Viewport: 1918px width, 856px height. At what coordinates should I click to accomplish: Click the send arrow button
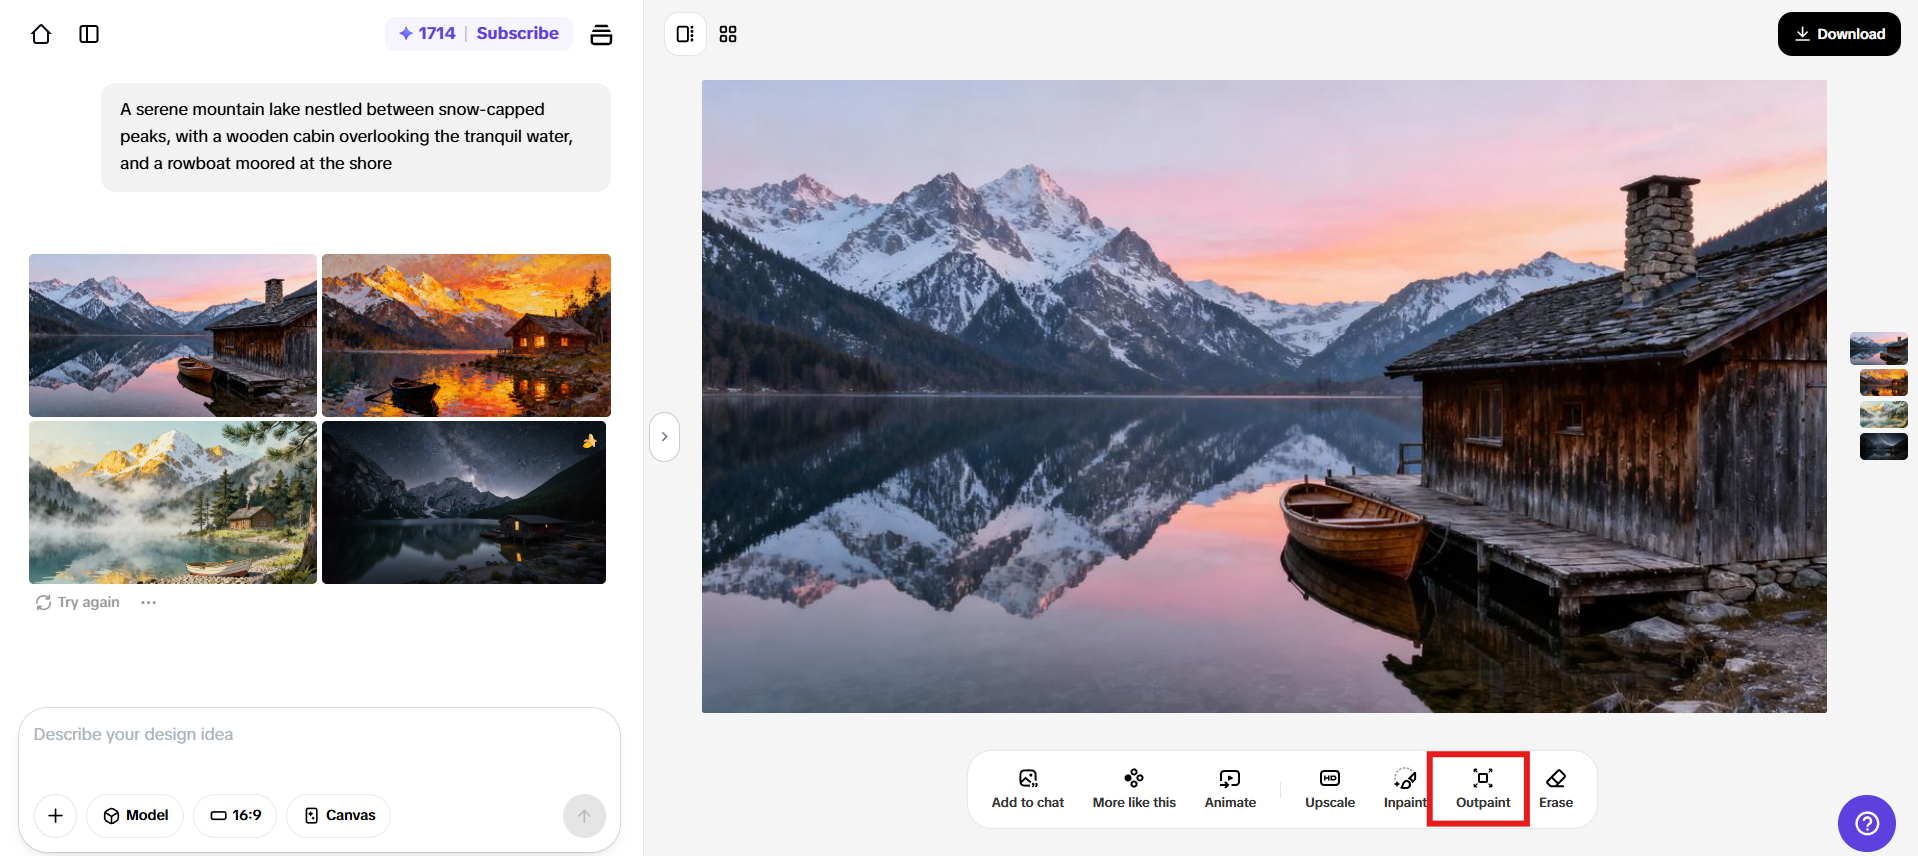(x=585, y=816)
